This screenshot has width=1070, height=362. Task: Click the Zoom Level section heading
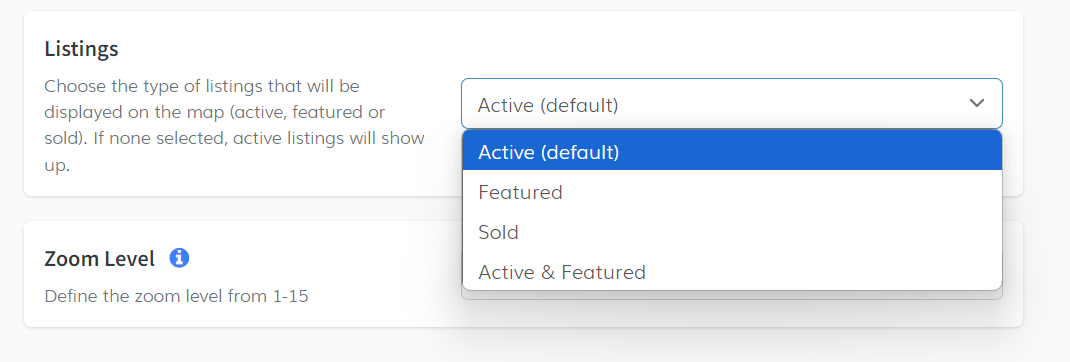tap(100, 259)
